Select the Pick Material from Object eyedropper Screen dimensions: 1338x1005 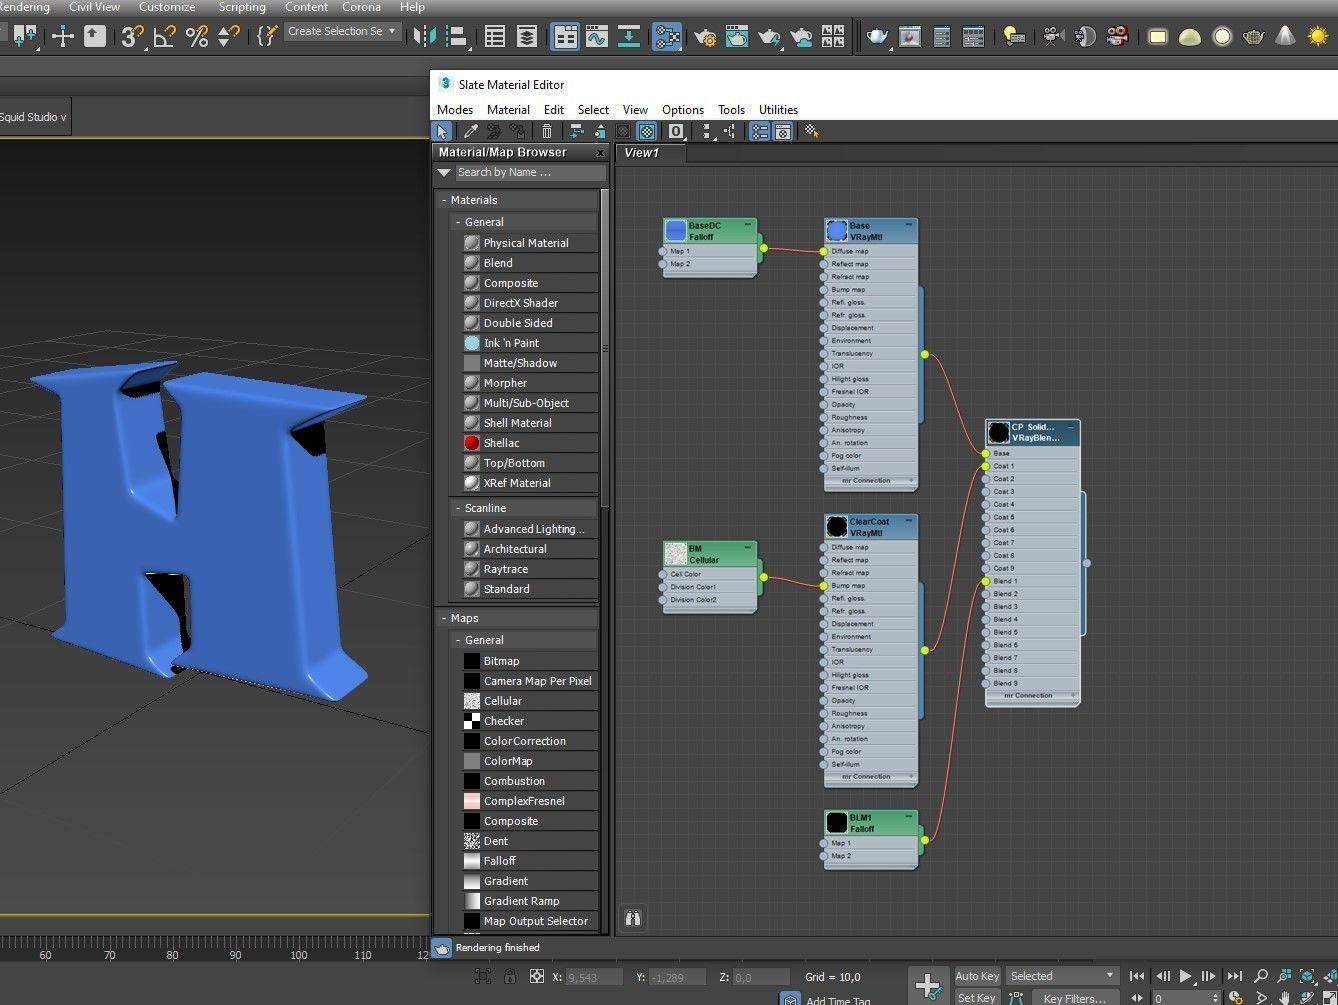click(470, 131)
